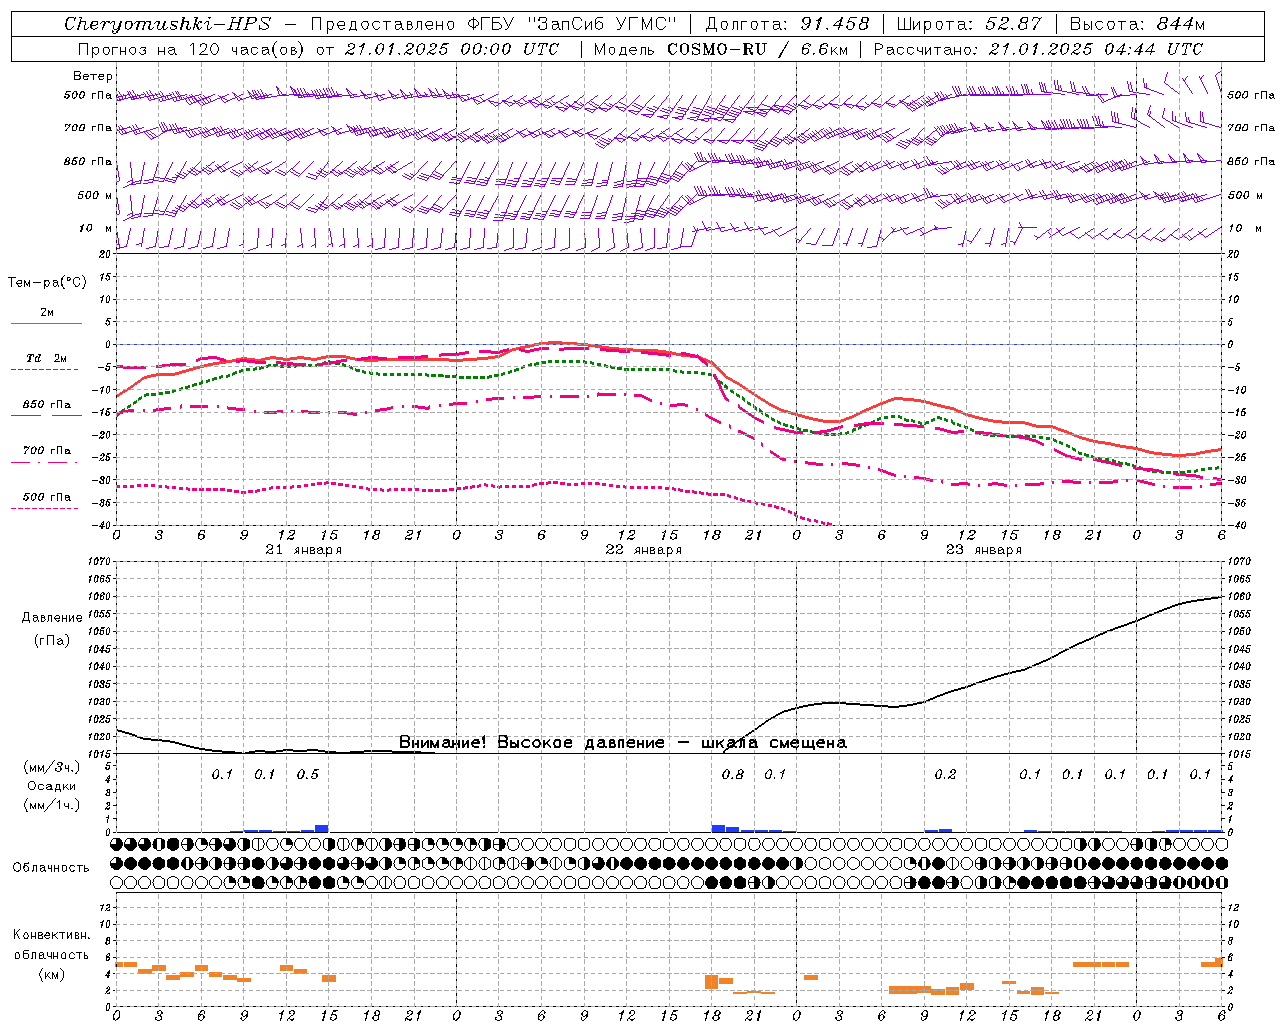Click the warning "Внимание! Высокое давление"
Viewport: 1280px width, 1024px height.
532,743
